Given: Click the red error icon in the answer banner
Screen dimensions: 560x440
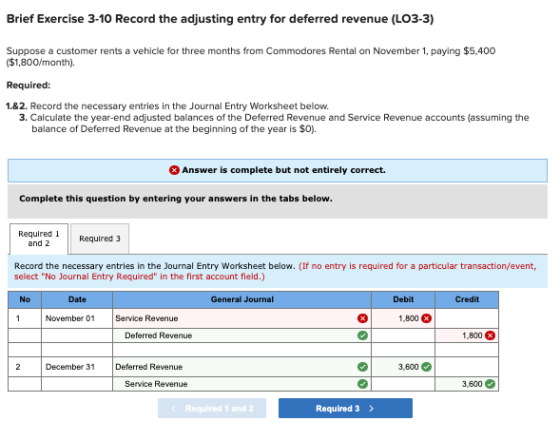Looking at the screenshot, I should click(174, 170).
